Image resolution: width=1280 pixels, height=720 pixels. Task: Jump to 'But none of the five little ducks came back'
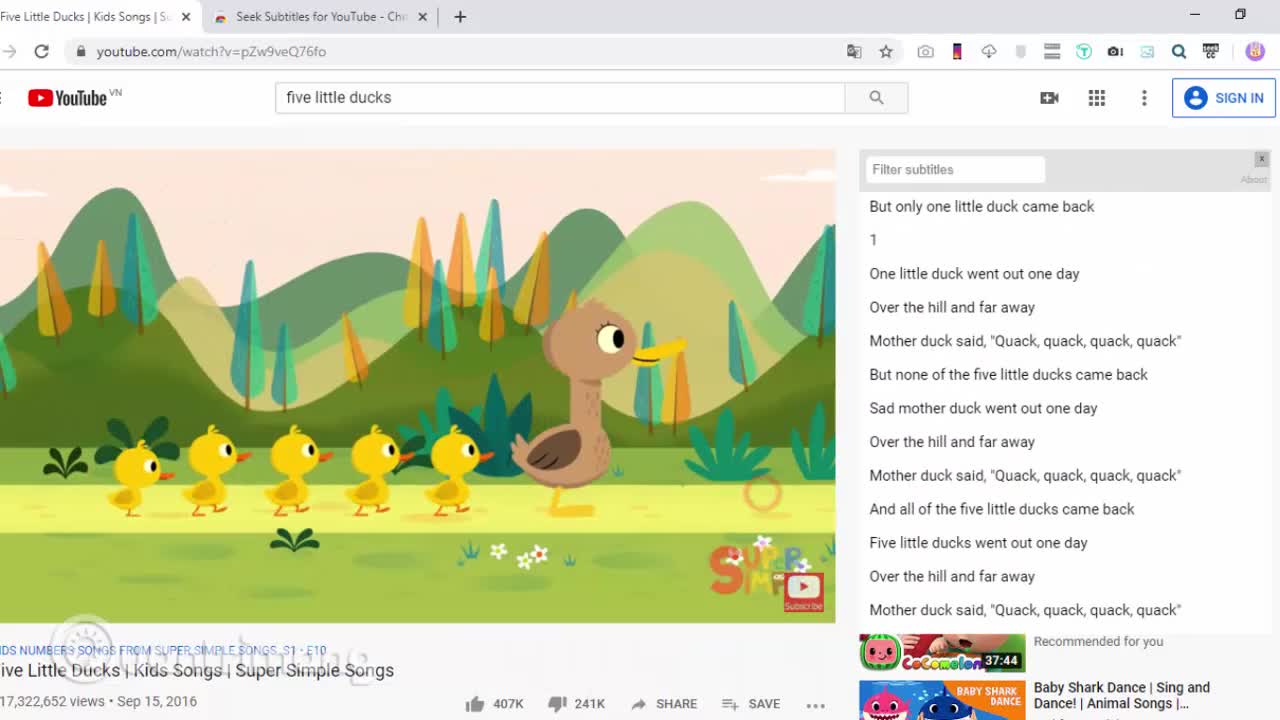[x=1008, y=374]
